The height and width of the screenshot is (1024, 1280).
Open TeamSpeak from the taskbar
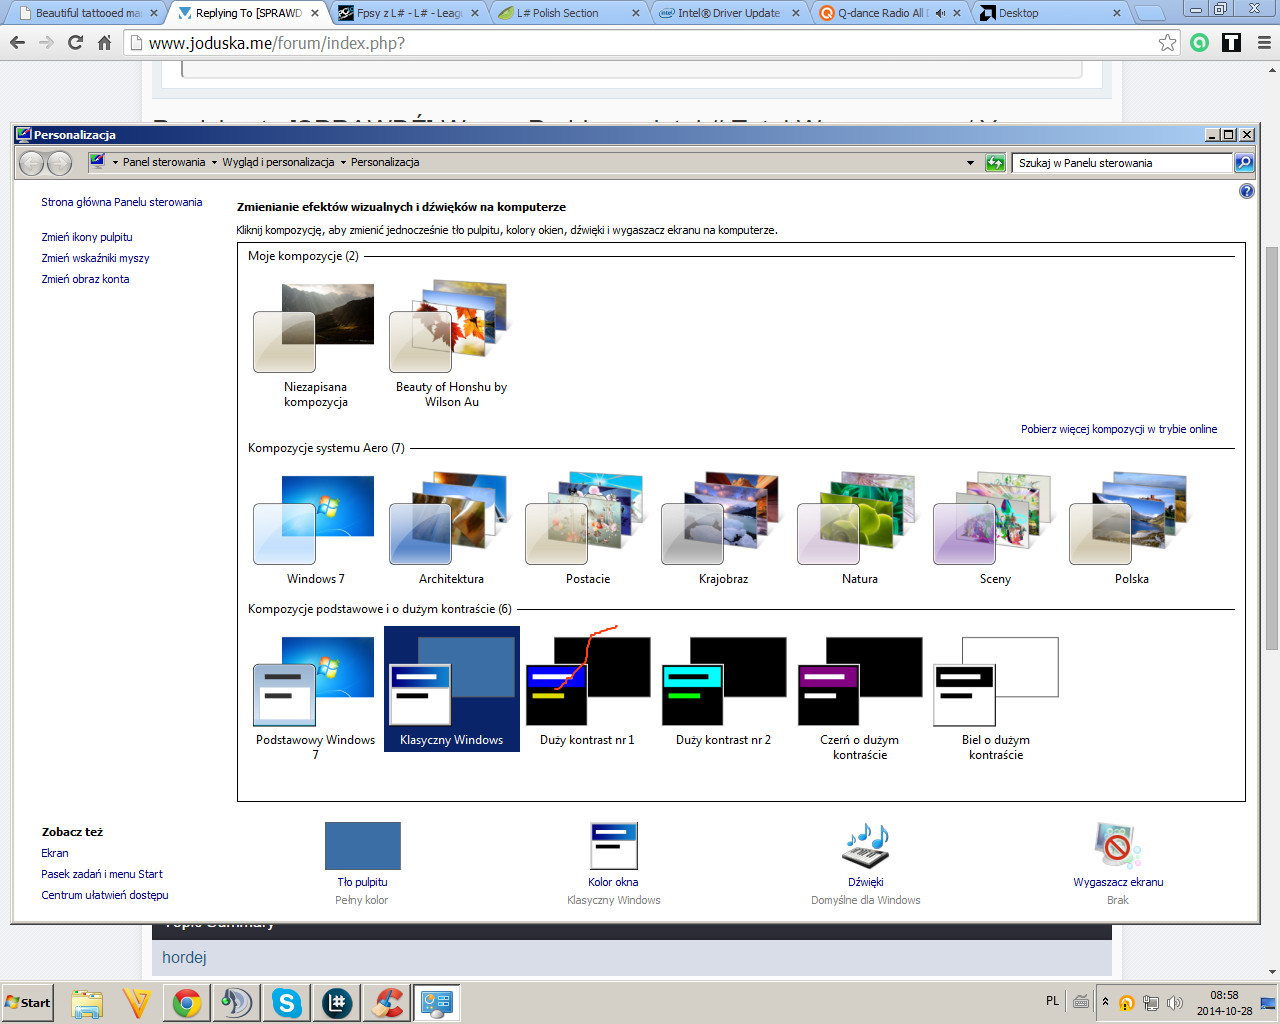[237, 1003]
